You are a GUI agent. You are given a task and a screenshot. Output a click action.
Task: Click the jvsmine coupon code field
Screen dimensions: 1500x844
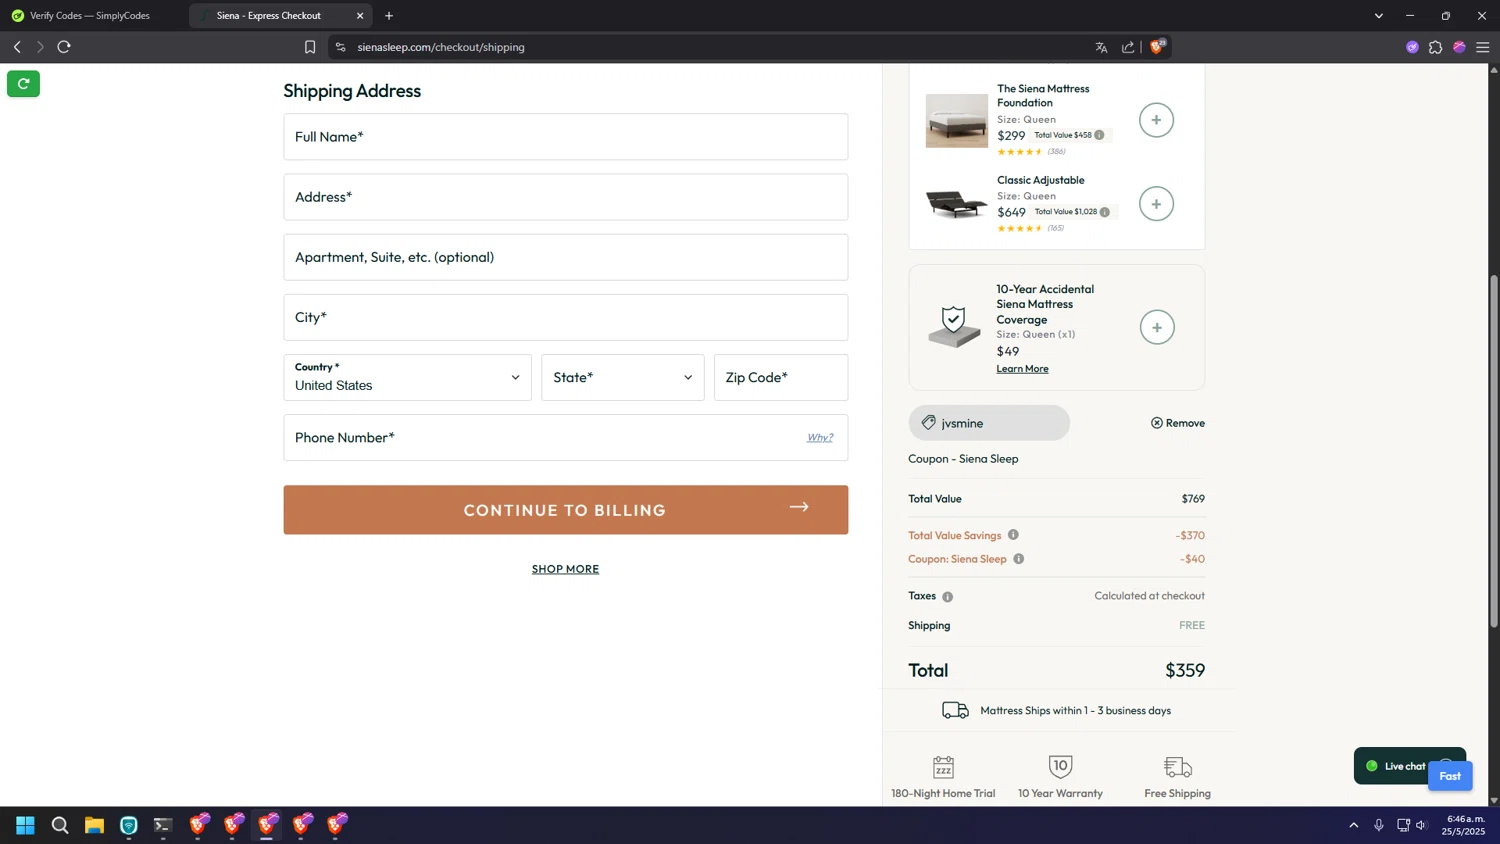coord(989,423)
